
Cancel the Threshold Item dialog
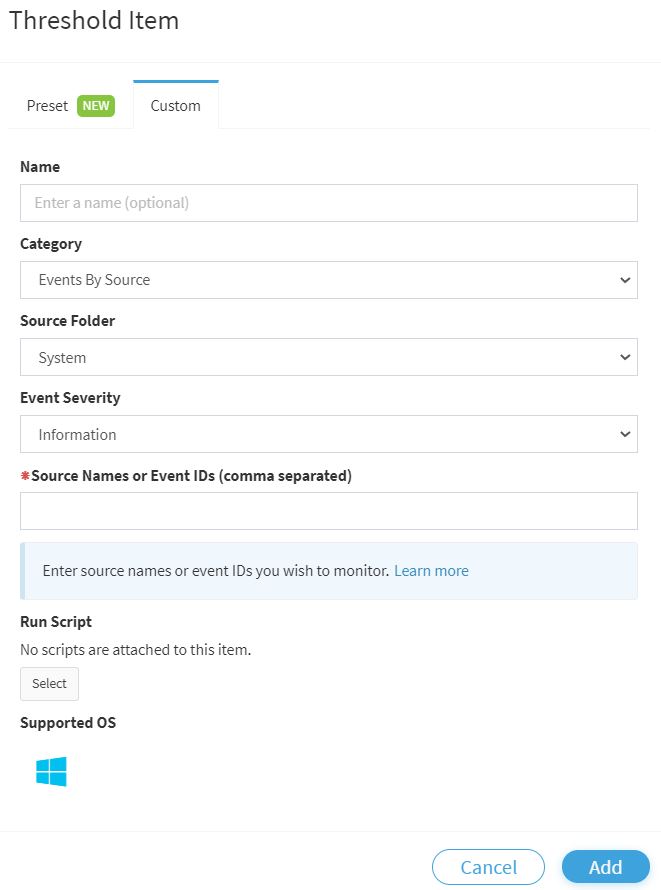[488, 867]
